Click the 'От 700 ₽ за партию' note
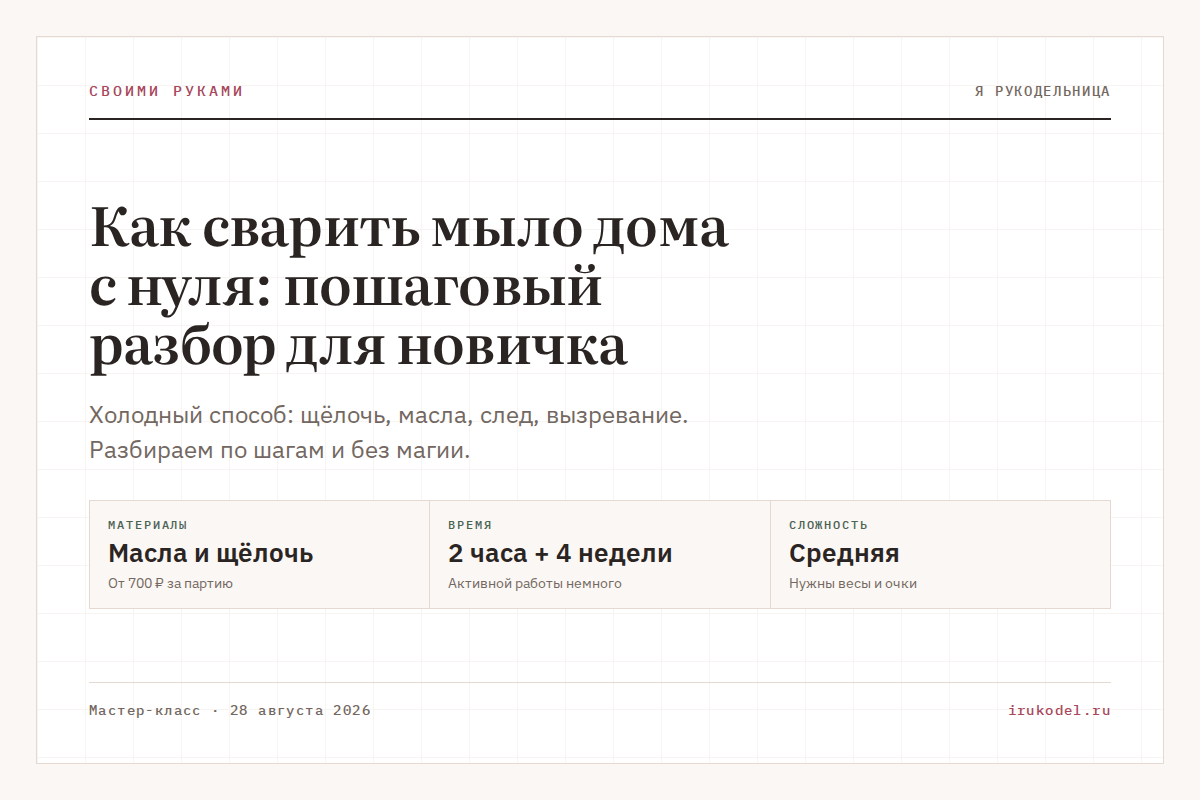1200x800 pixels. click(x=170, y=583)
